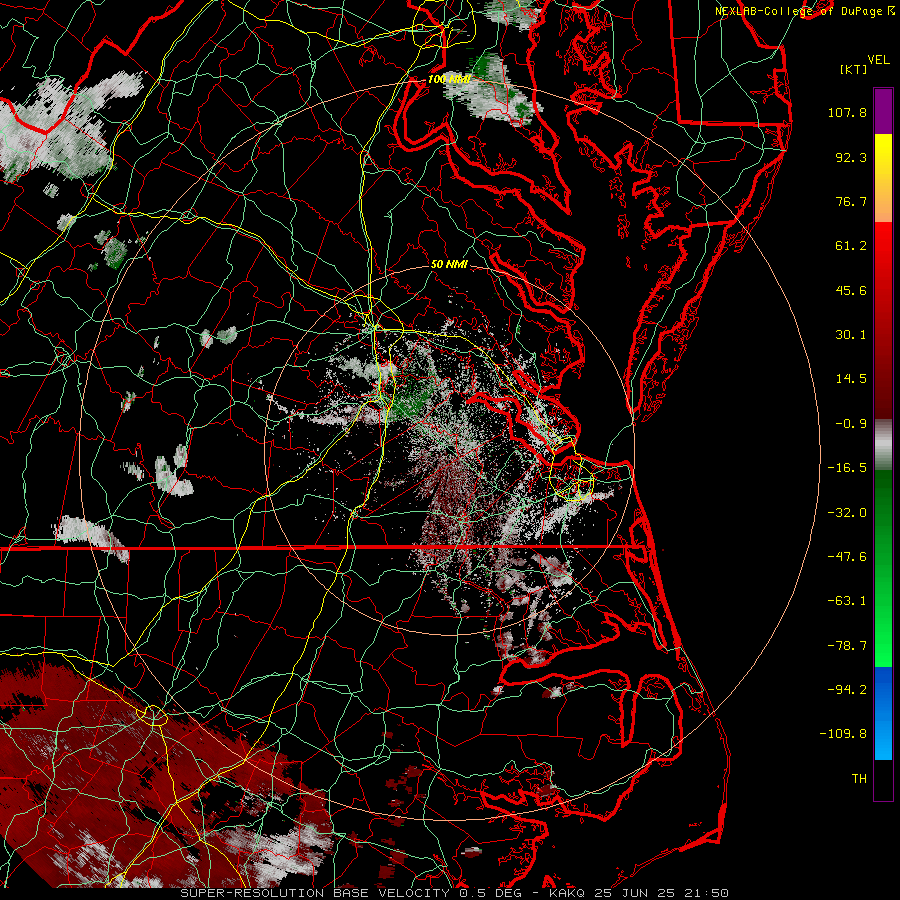Click the -63.1 legend value
The image size is (900, 900).
tap(847, 601)
